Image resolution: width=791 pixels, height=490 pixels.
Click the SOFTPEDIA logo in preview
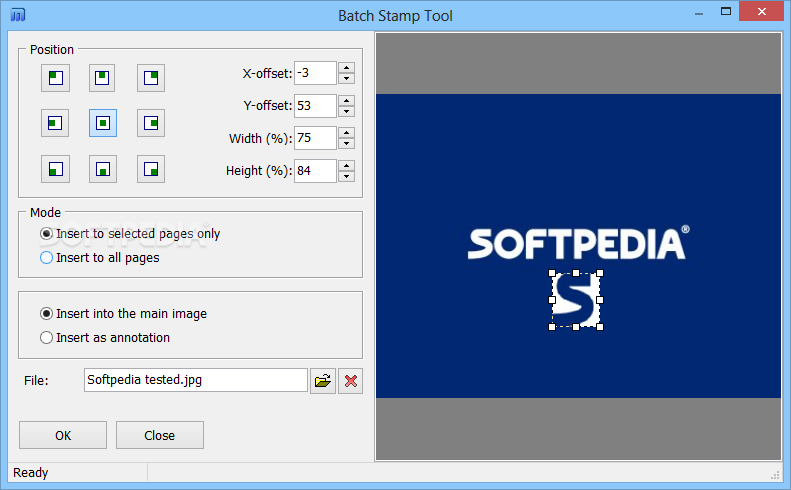click(579, 243)
